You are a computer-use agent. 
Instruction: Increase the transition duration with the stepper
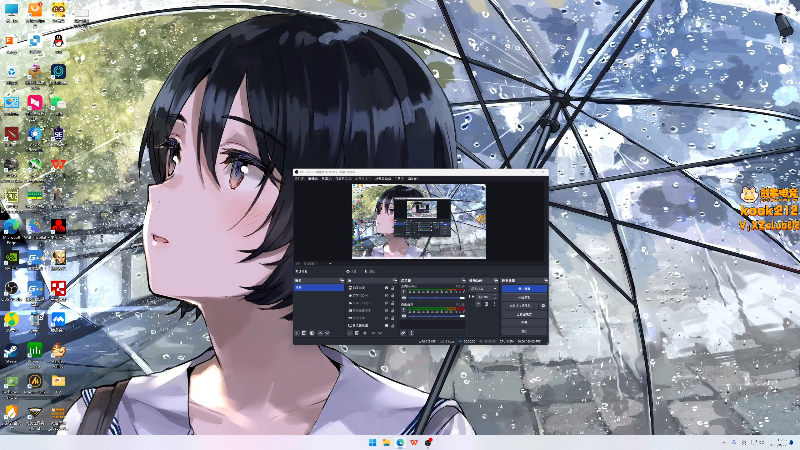click(x=495, y=295)
